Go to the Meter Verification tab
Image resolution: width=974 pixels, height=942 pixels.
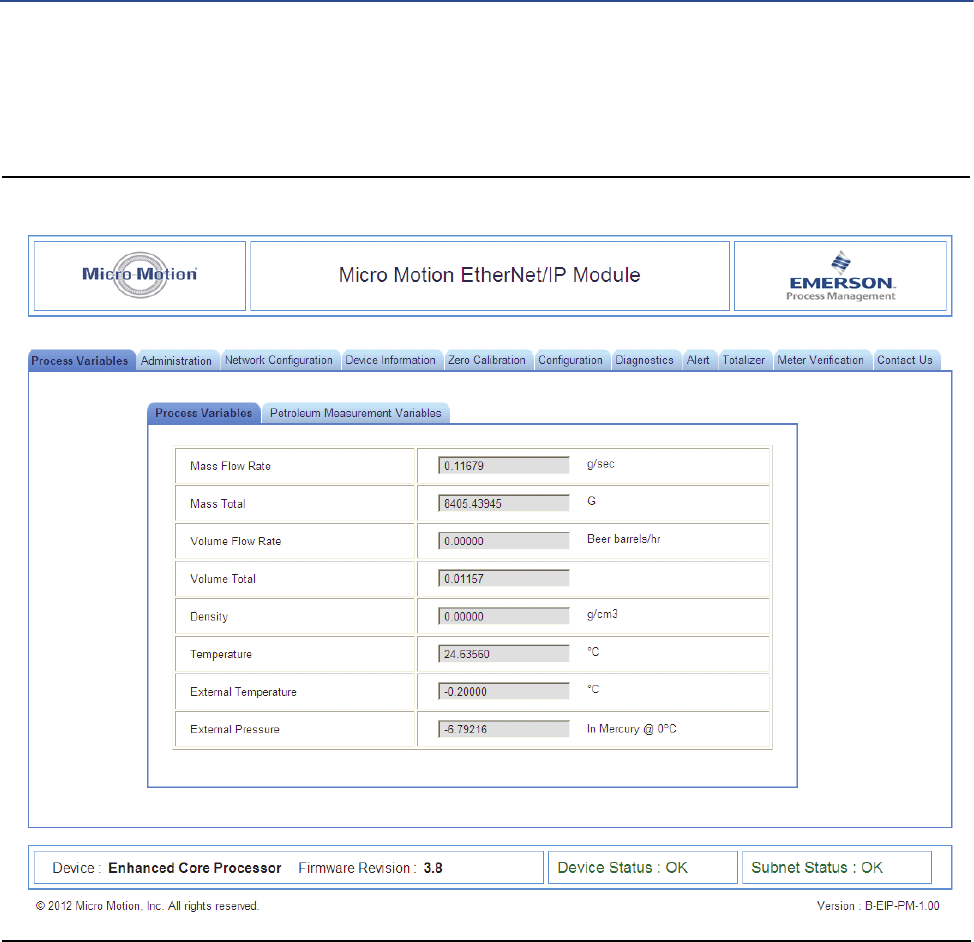821,360
